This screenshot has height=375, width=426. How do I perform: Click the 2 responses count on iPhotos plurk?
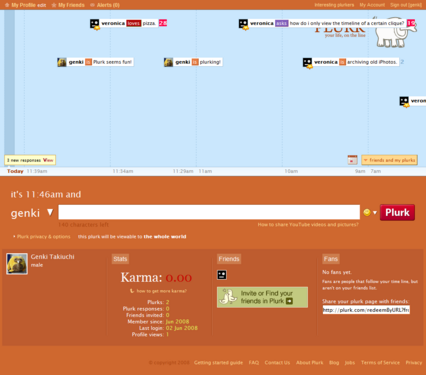pyautogui.click(x=402, y=62)
